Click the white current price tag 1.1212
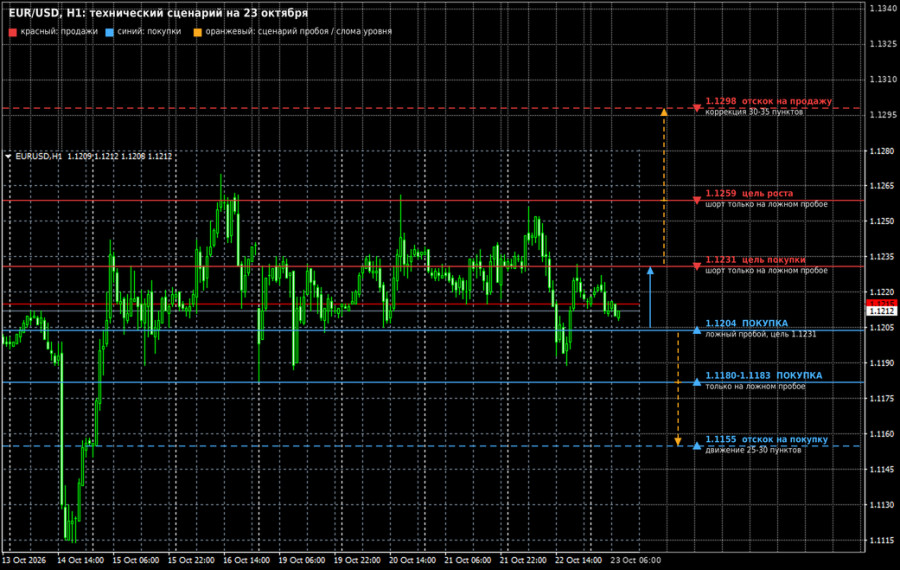900x570 pixels. (x=882, y=311)
